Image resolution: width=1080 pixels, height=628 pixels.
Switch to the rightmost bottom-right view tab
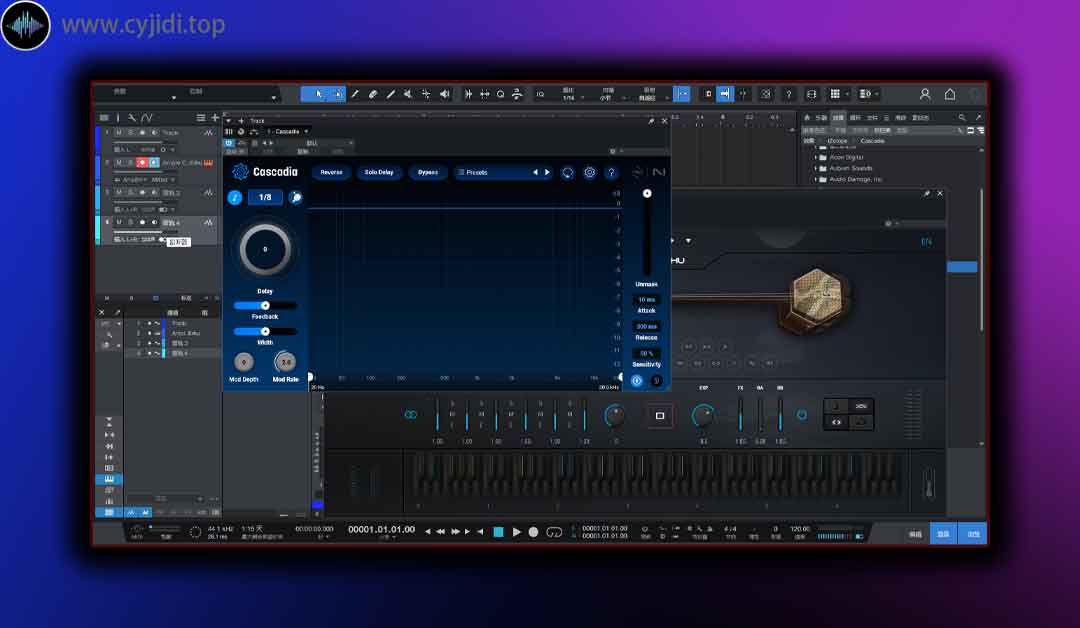coord(973,534)
